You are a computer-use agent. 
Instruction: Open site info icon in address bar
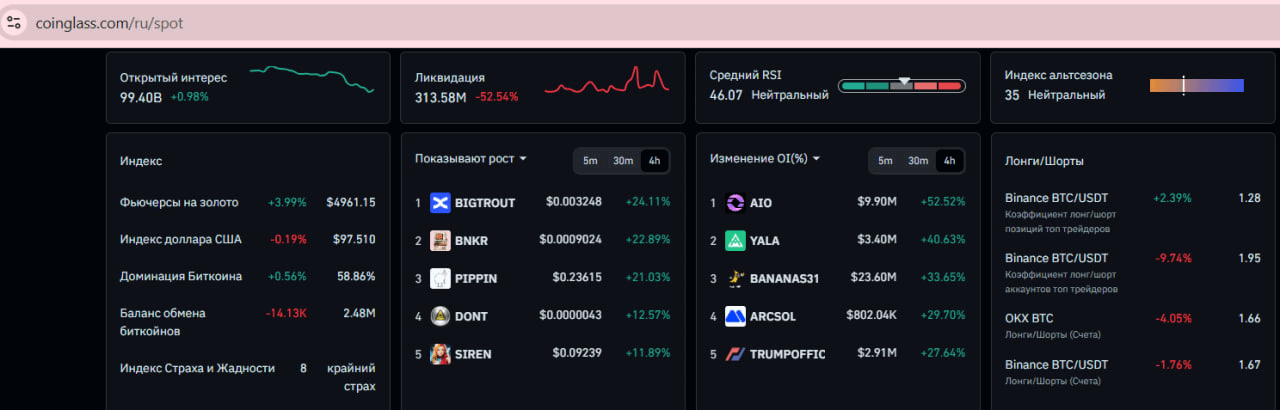pyautogui.click(x=13, y=22)
